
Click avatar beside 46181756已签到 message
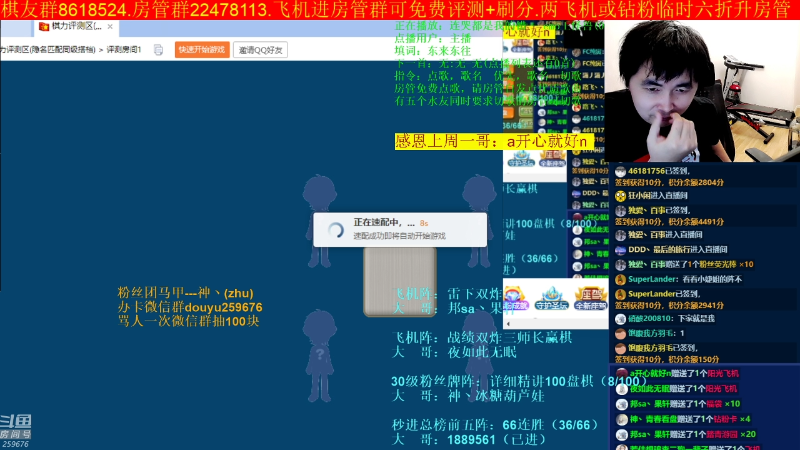click(620, 171)
